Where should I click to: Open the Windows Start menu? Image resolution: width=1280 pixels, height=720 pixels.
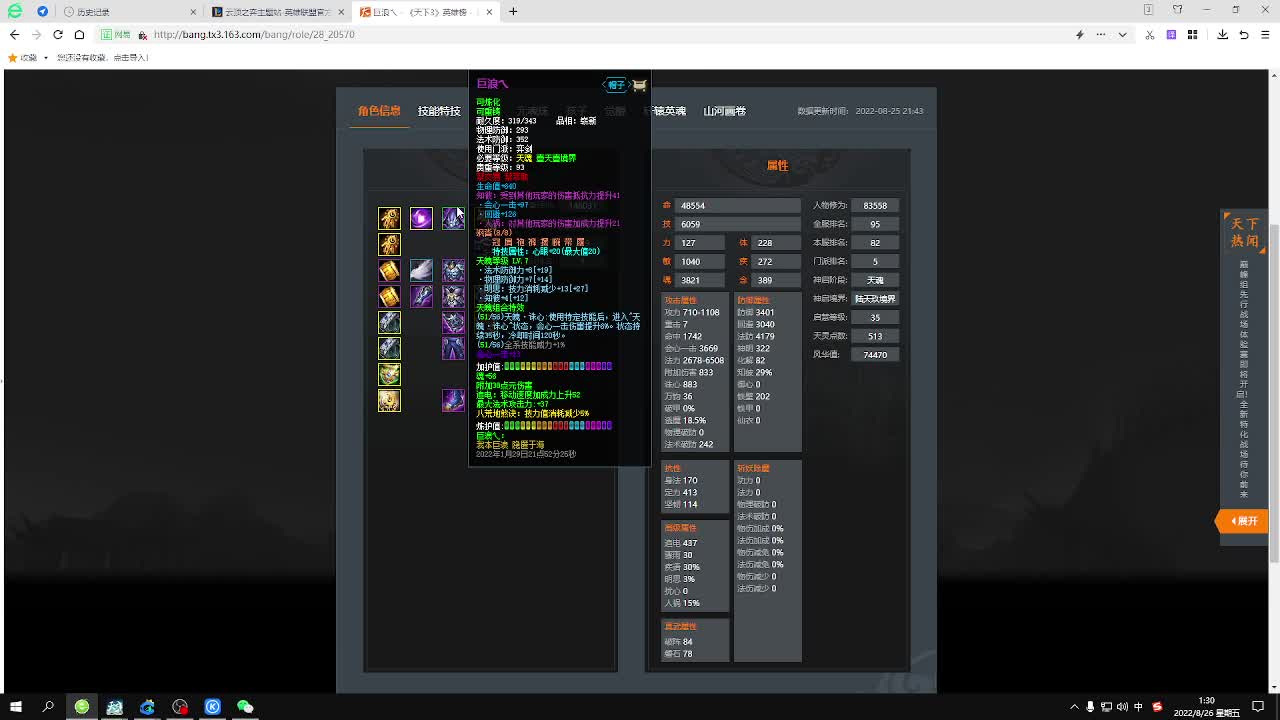(x=15, y=707)
